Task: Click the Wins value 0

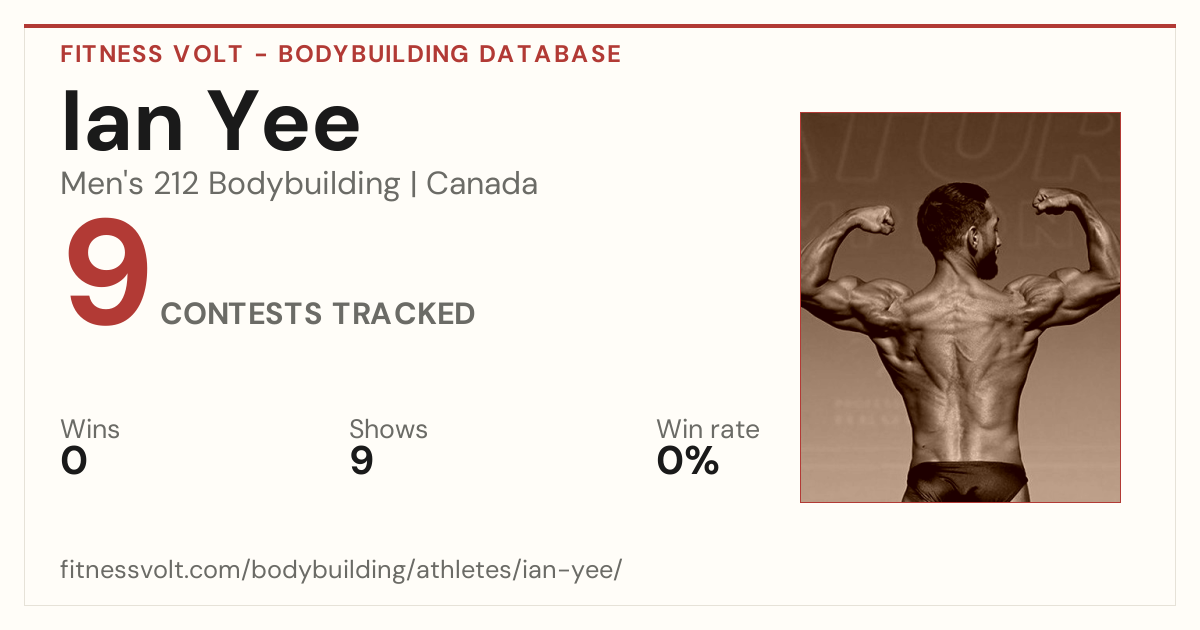Action: [74, 461]
